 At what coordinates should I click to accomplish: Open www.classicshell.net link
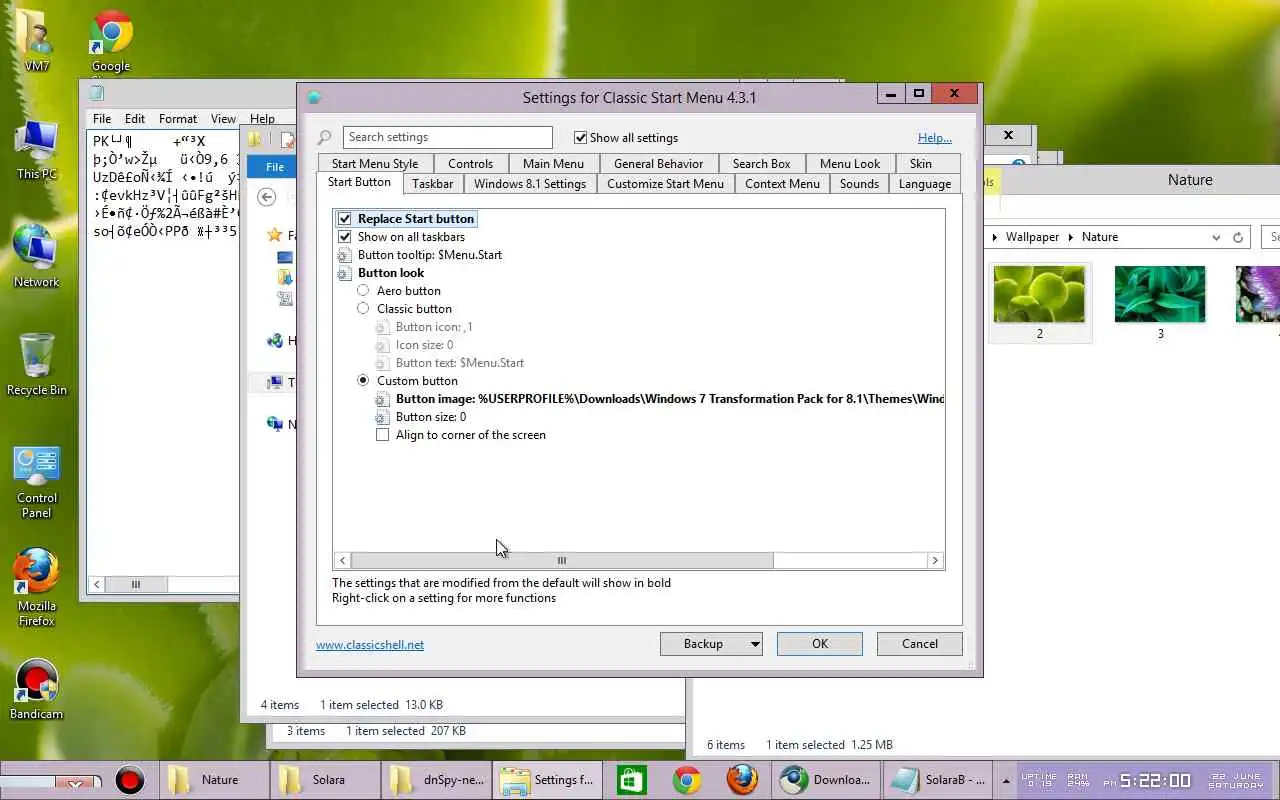pyautogui.click(x=370, y=645)
